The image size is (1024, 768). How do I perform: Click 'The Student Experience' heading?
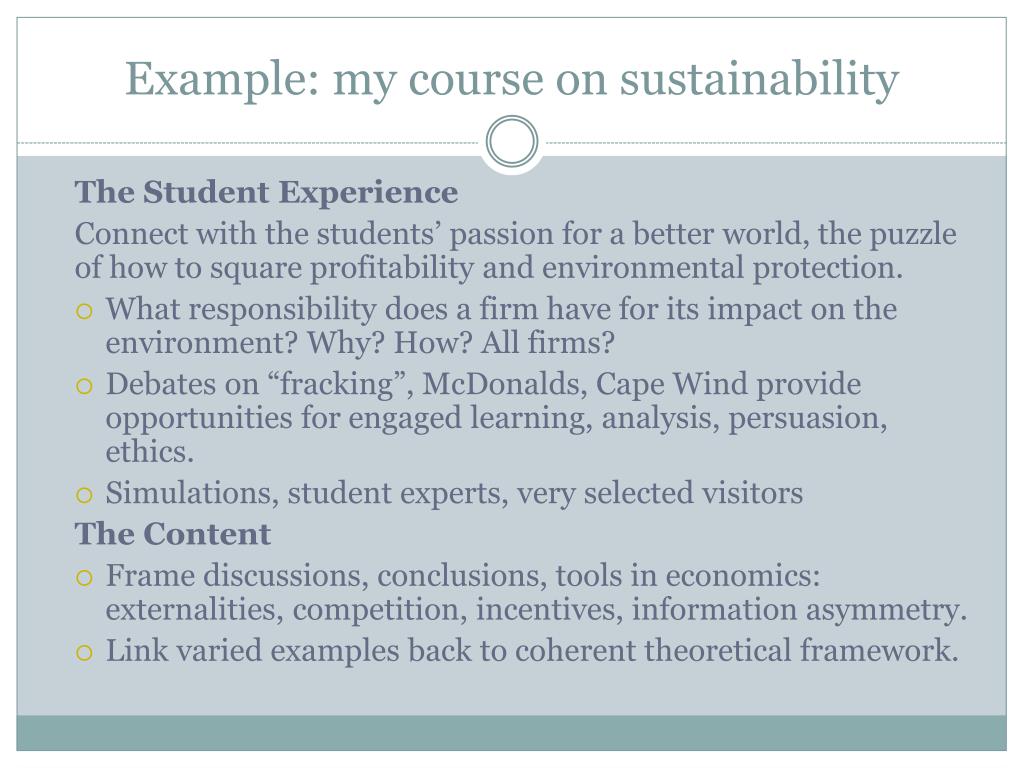[x=266, y=193]
